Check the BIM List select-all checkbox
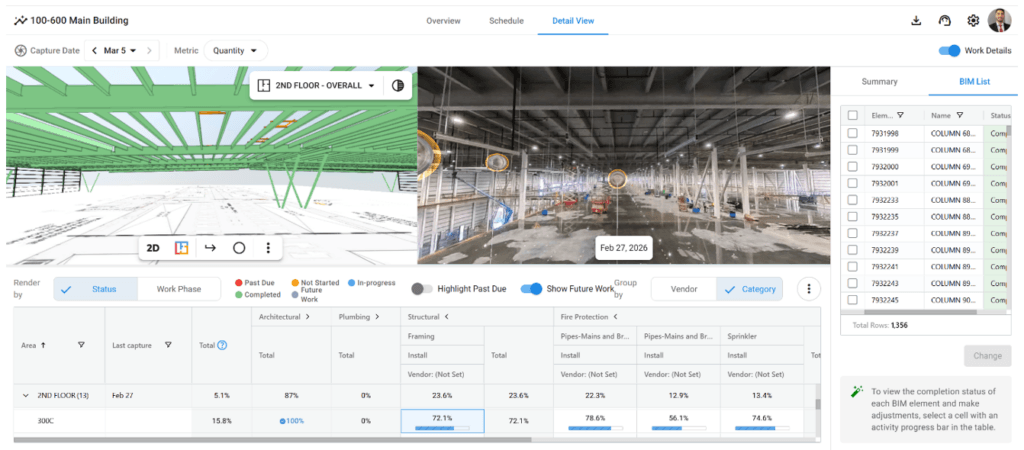The image size is (1024, 450). click(853, 115)
